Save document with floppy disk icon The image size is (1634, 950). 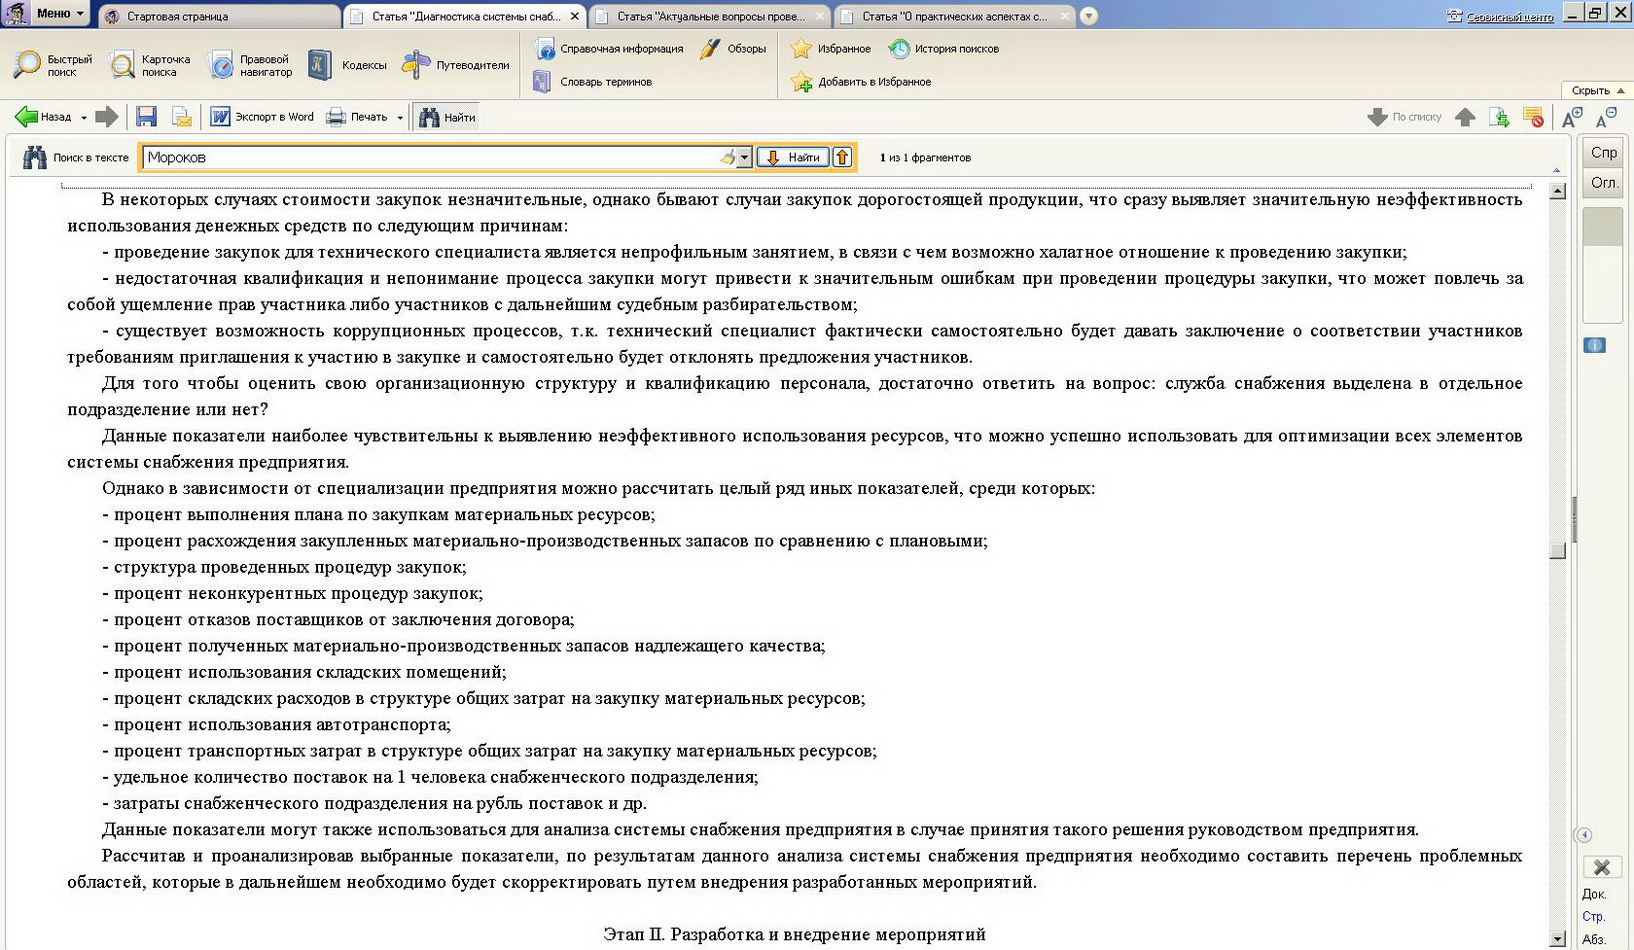click(x=146, y=117)
